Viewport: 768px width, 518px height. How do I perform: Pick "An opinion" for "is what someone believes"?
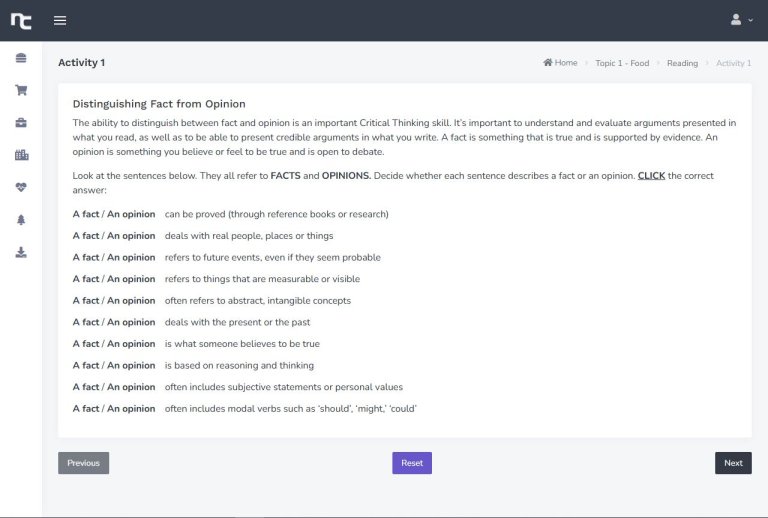click(131, 344)
